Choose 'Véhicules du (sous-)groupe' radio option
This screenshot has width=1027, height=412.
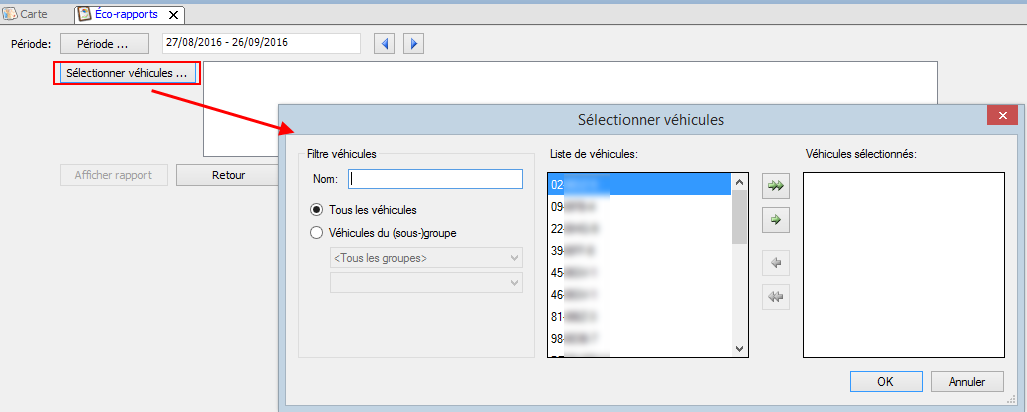(x=317, y=233)
